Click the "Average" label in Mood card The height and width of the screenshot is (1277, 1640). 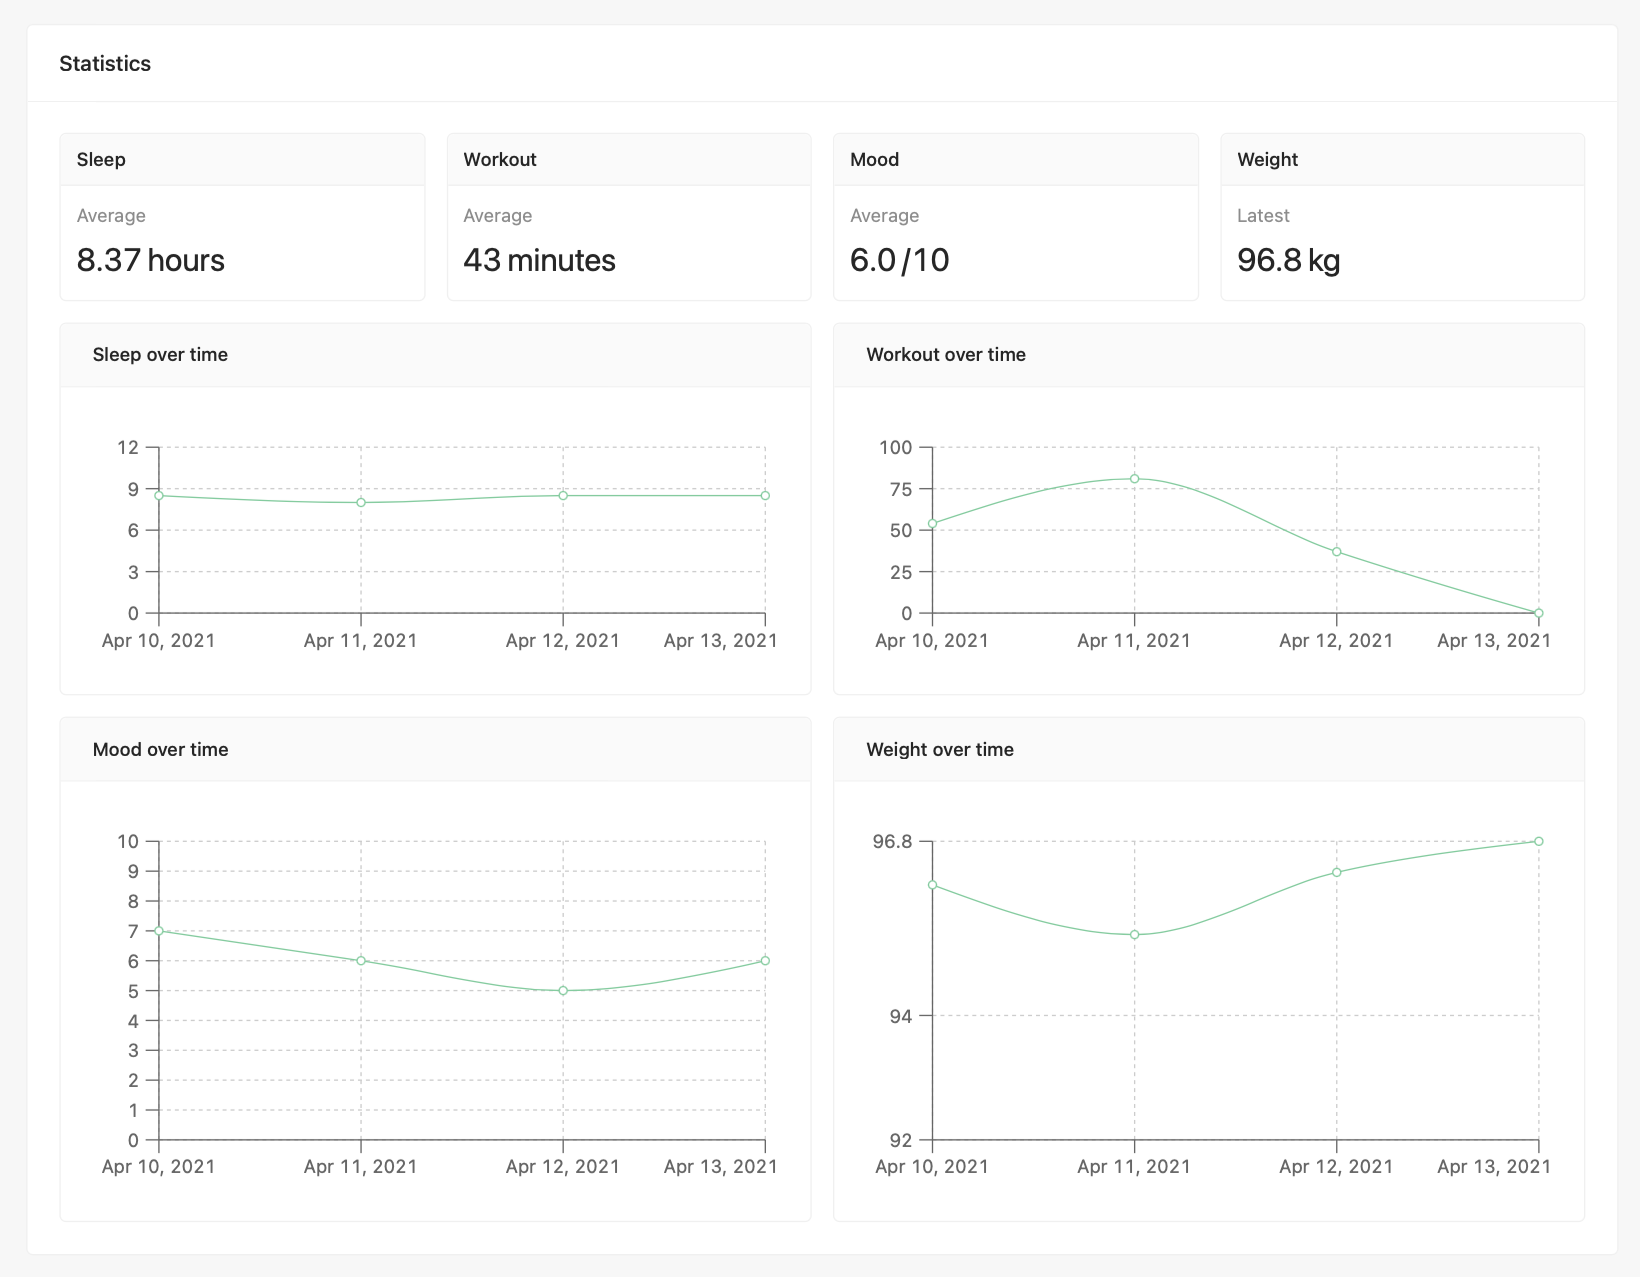pos(885,216)
